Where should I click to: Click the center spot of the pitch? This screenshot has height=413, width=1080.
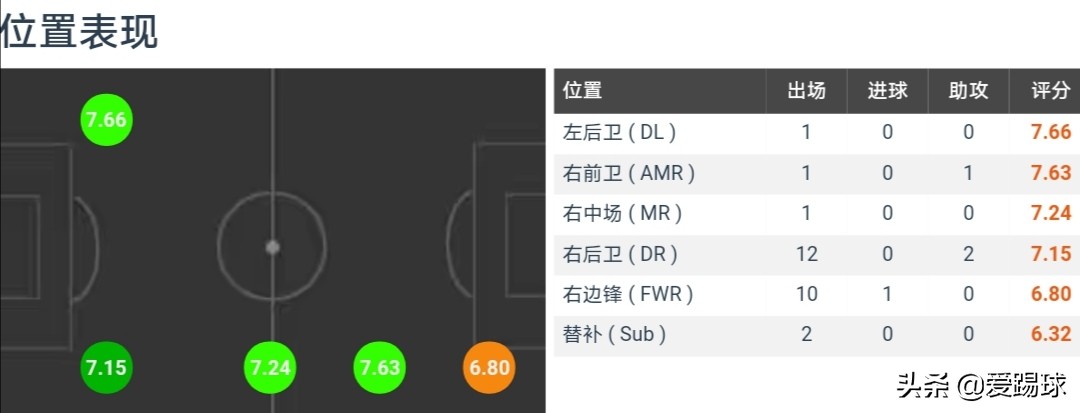272,247
